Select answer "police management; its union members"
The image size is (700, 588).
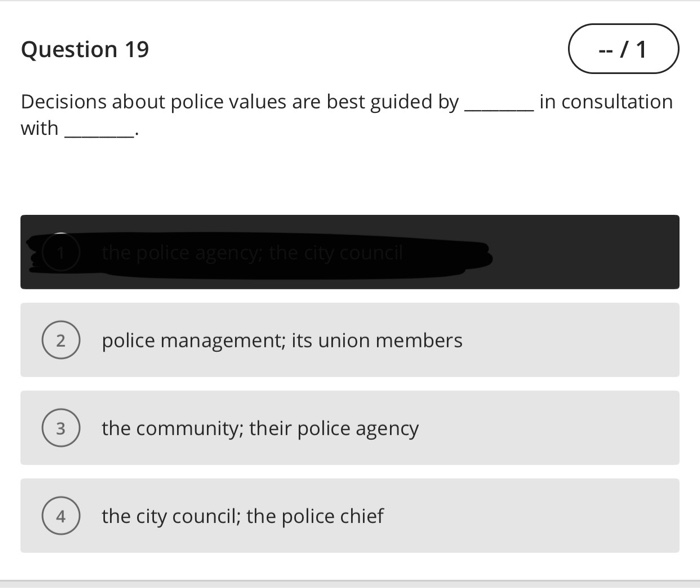click(x=281, y=341)
